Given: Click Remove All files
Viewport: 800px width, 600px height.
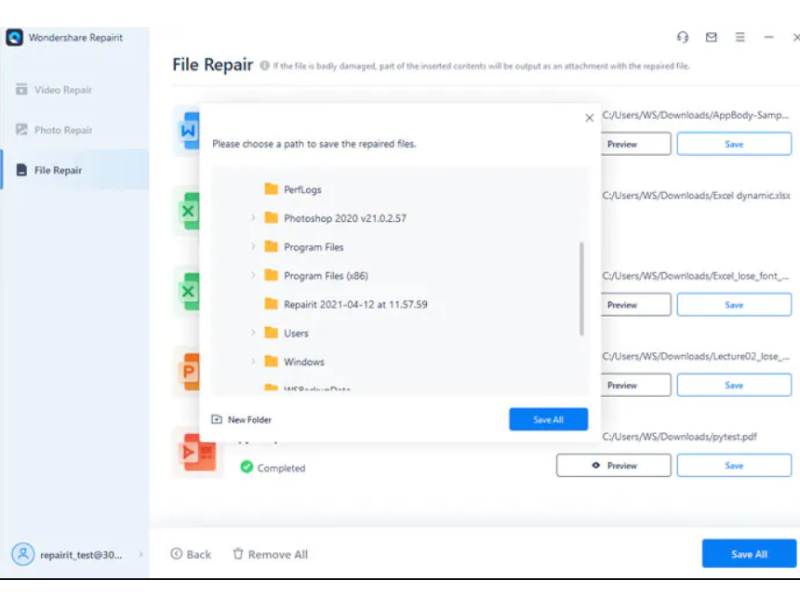Looking at the screenshot, I should pos(270,554).
